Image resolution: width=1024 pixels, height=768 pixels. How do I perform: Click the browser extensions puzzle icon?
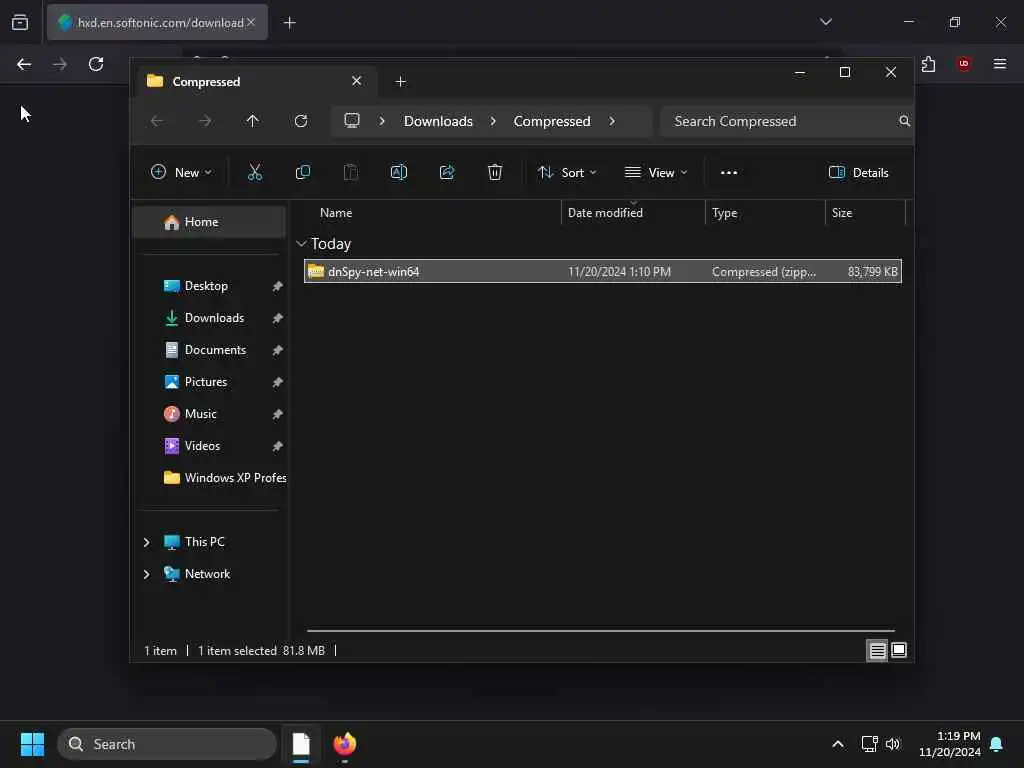[928, 64]
